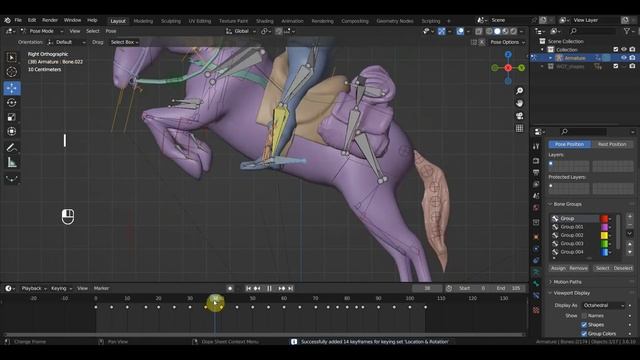
Task: Click Remove in Bone Groups
Action: [x=578, y=268]
